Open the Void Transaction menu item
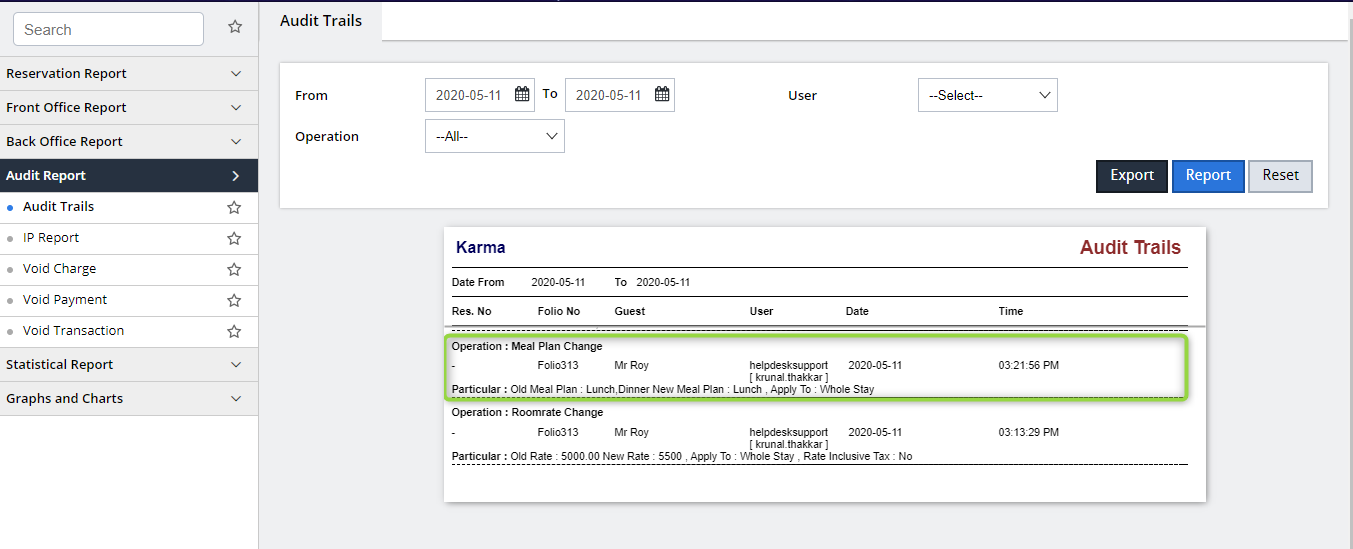This screenshot has height=549, width=1353. (74, 331)
